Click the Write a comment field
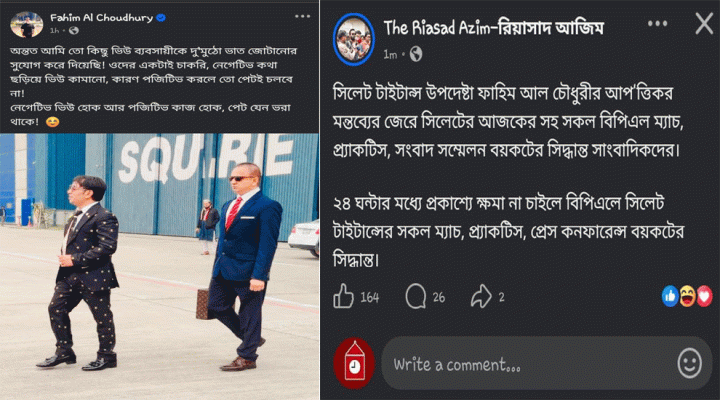 coord(546,363)
